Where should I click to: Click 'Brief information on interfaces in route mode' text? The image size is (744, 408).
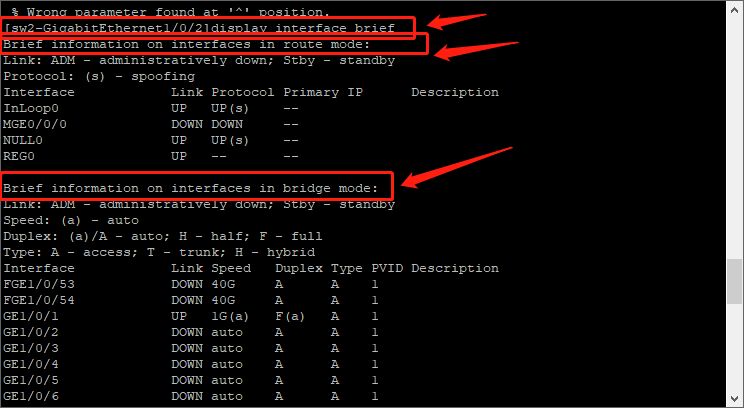pos(186,45)
